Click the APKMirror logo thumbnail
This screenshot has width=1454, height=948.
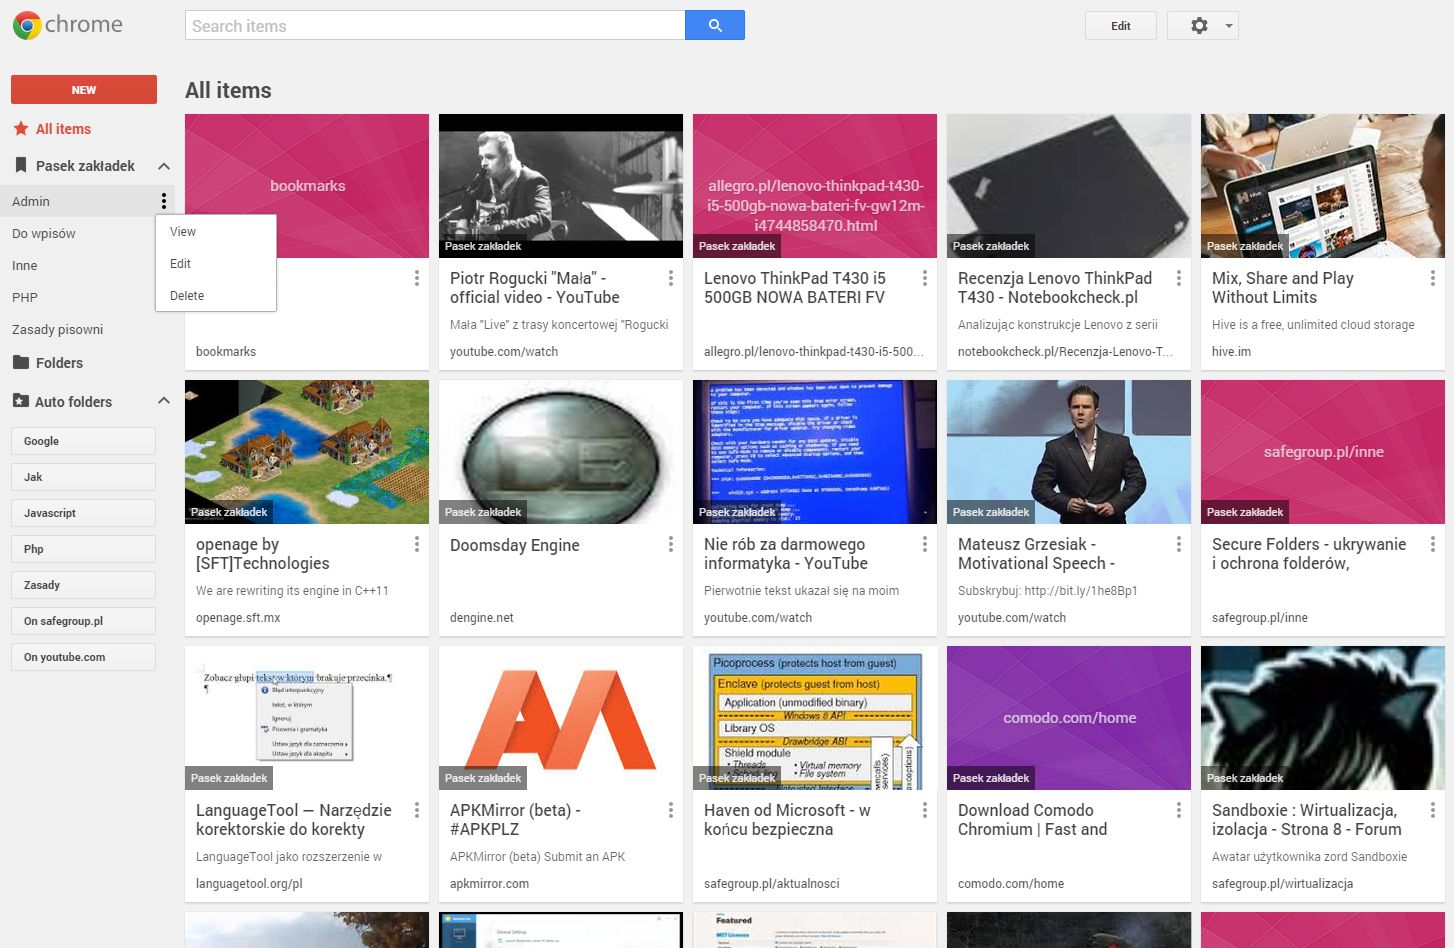coord(561,718)
